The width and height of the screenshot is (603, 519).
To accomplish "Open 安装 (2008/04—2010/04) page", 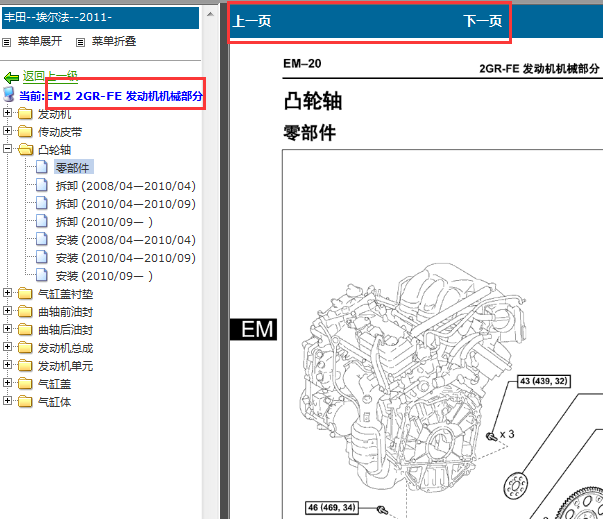I will coord(125,240).
